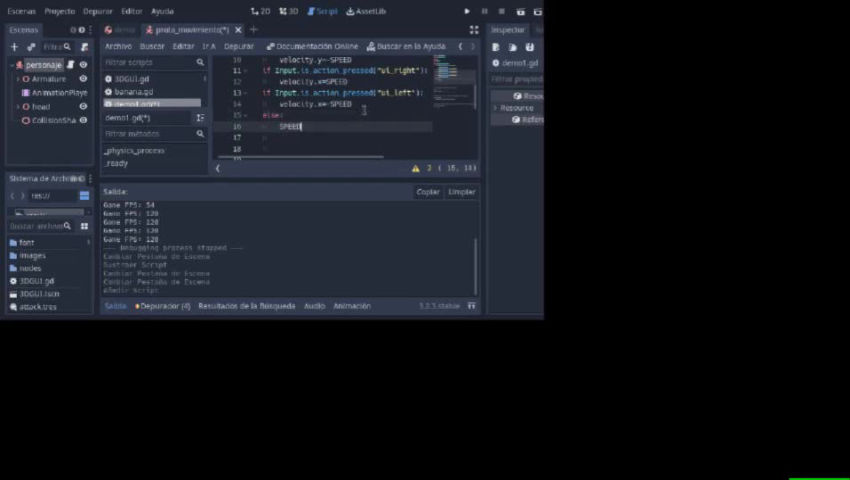The image size is (850, 480).
Task: Stop the running scene
Action: pyautogui.click(x=502, y=11)
